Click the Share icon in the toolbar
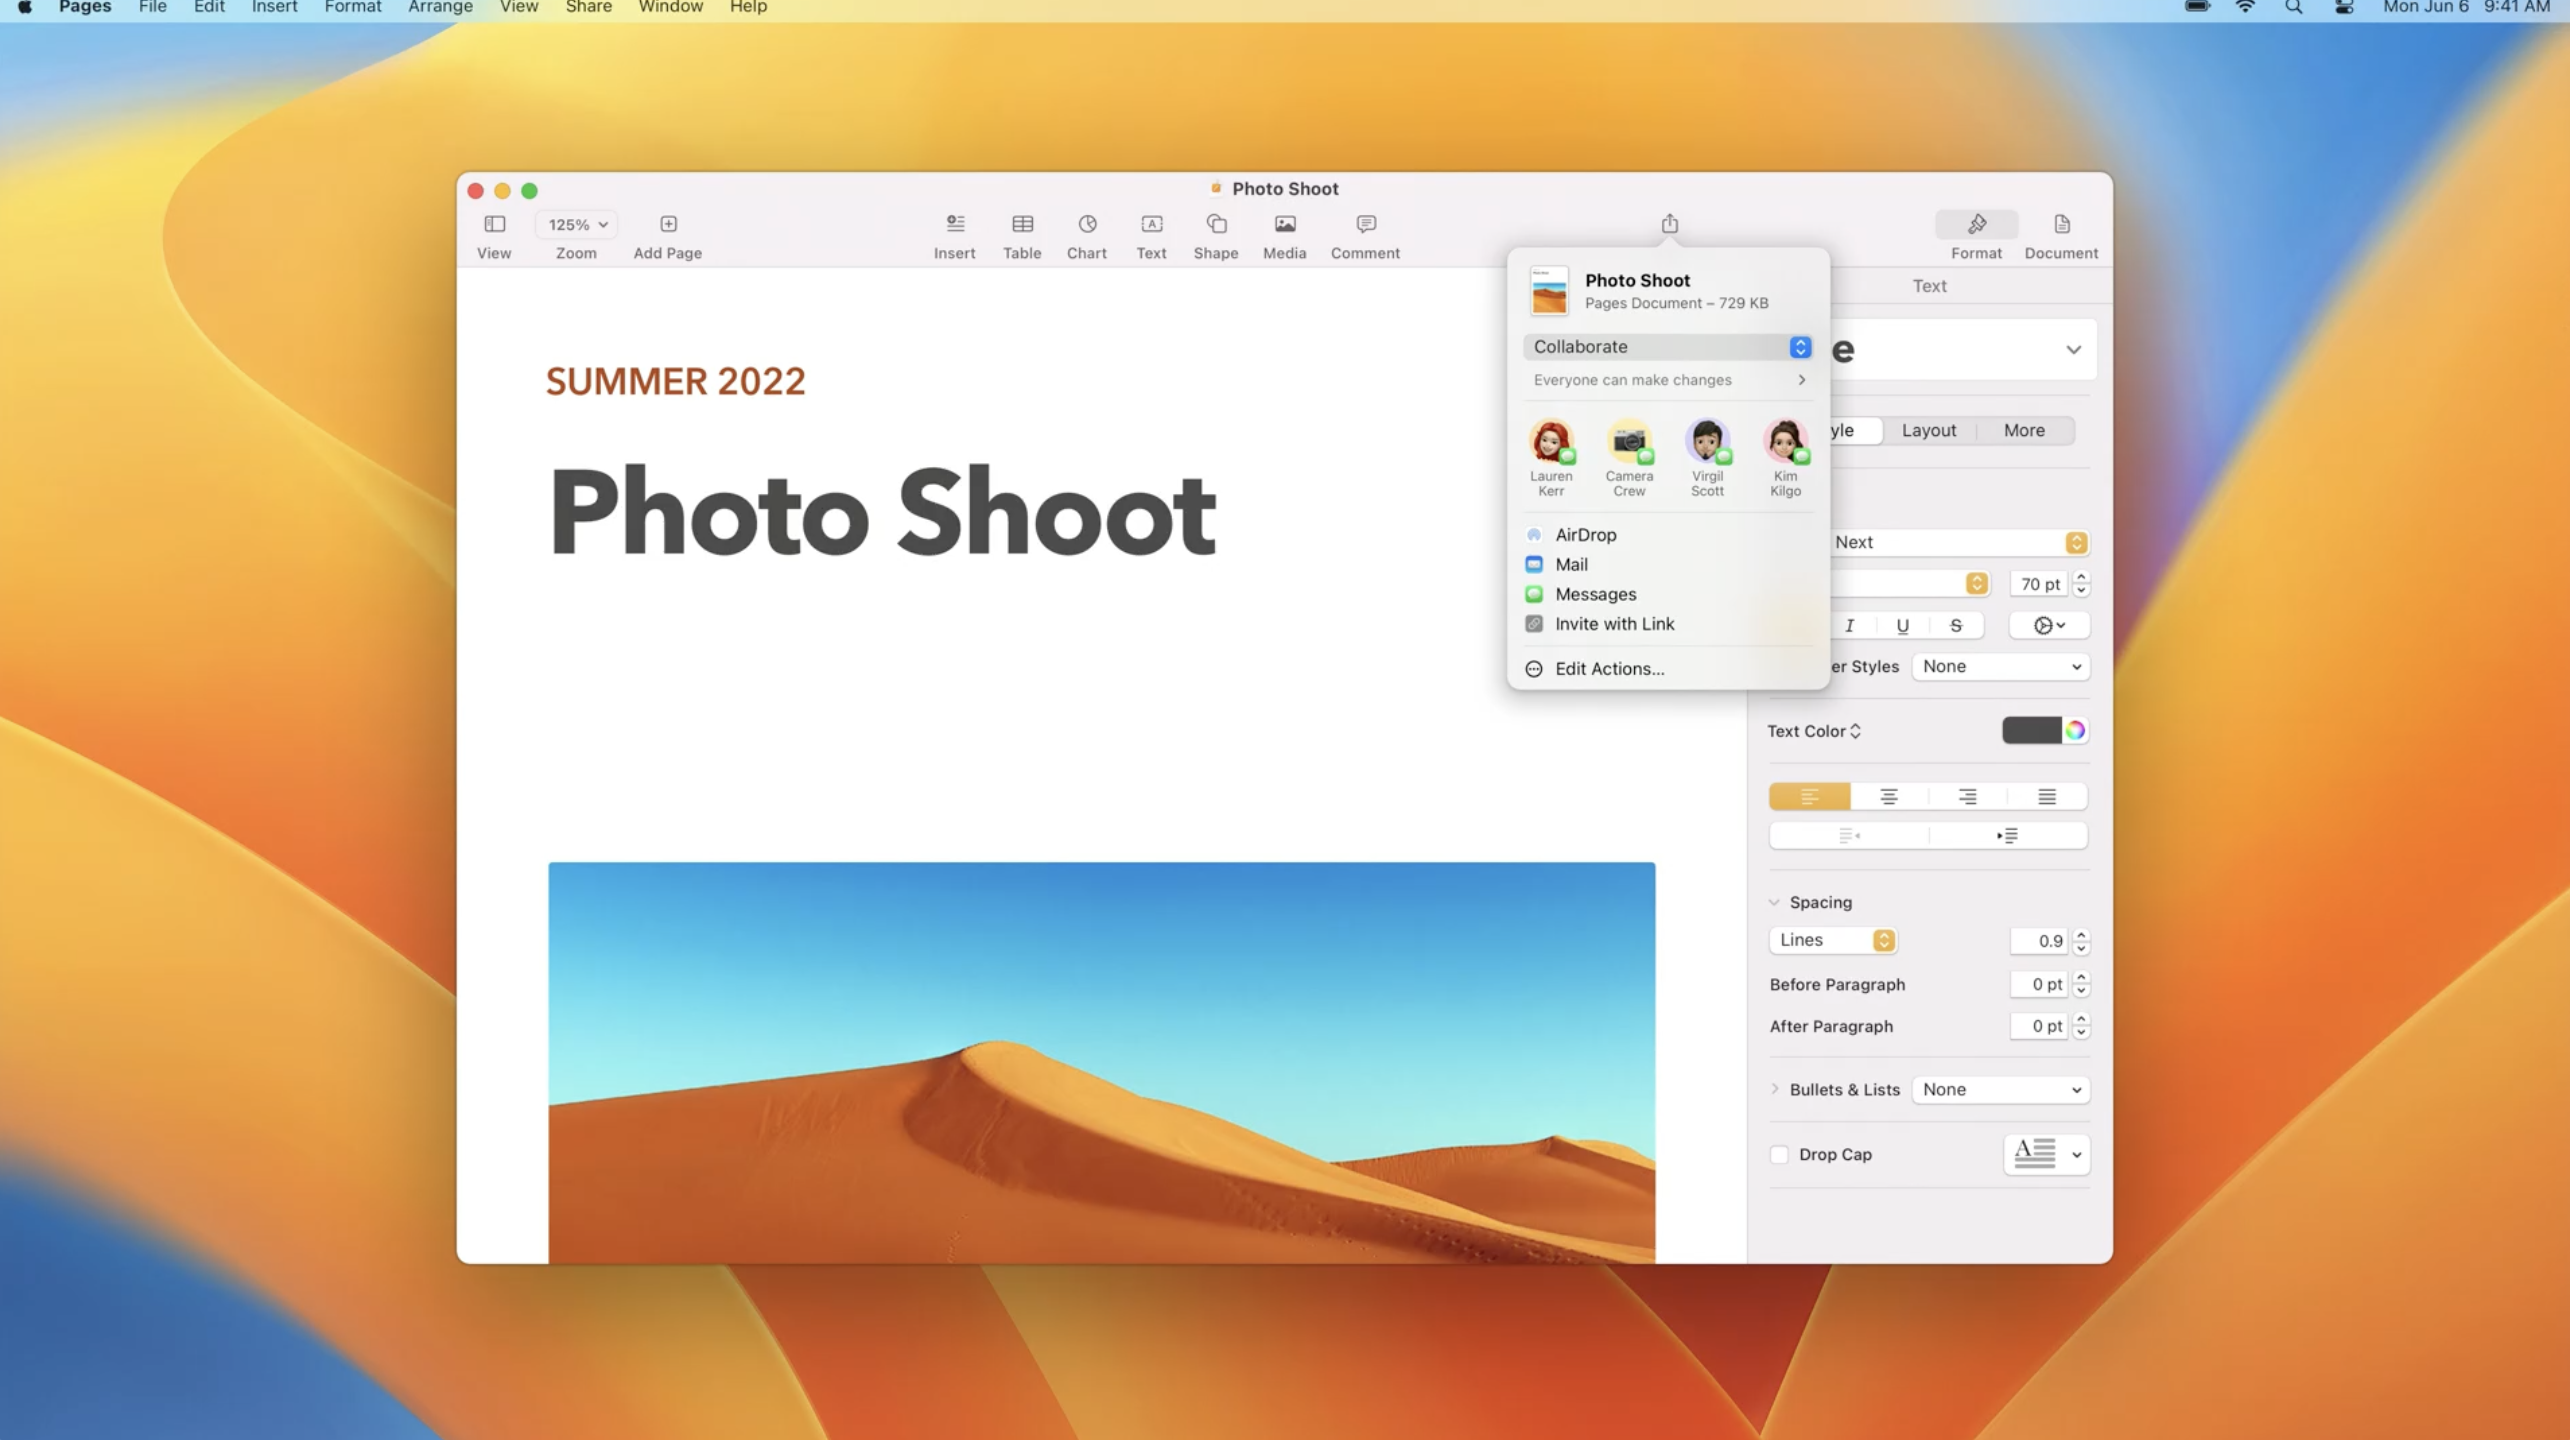This screenshot has width=2570, height=1440. 1669,224
